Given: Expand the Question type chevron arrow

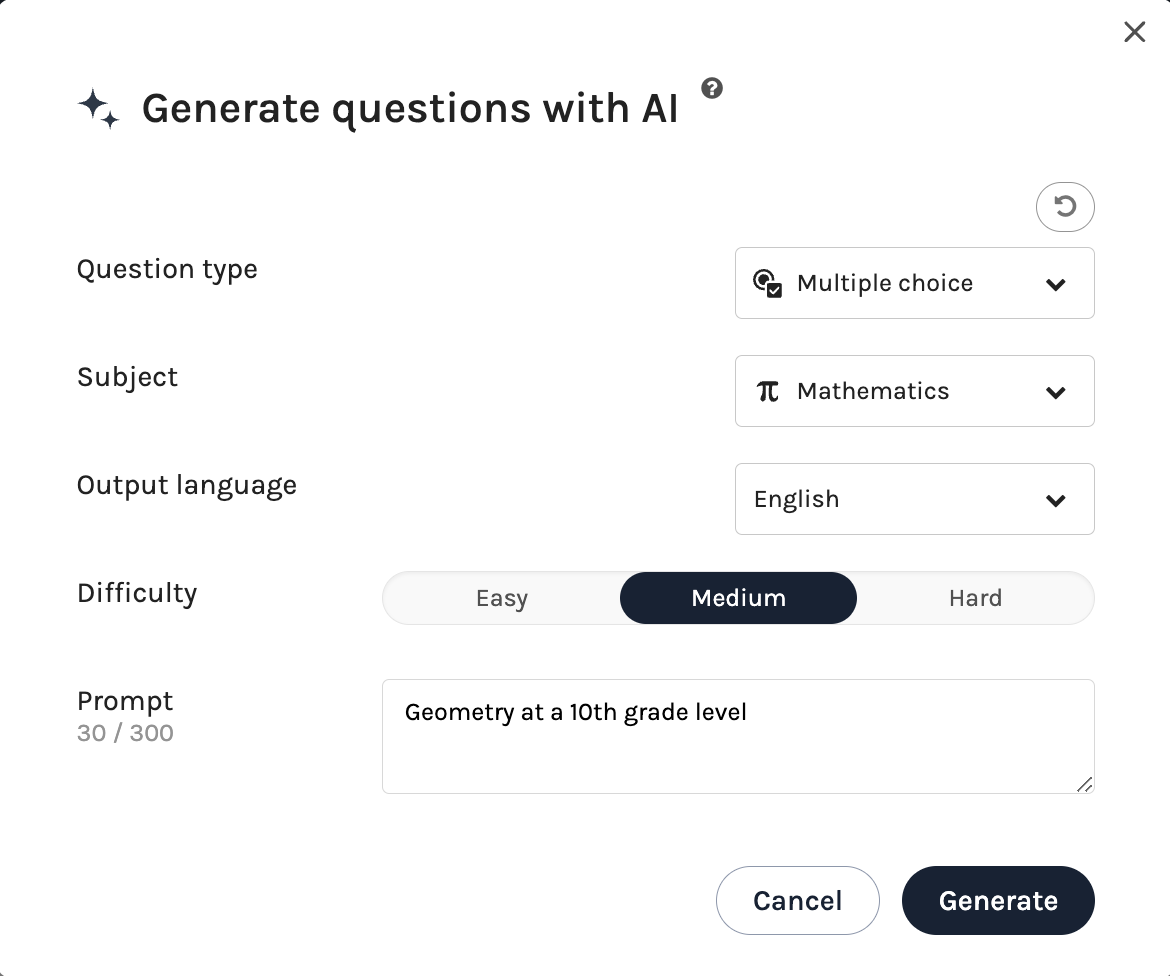Looking at the screenshot, I should [1056, 284].
